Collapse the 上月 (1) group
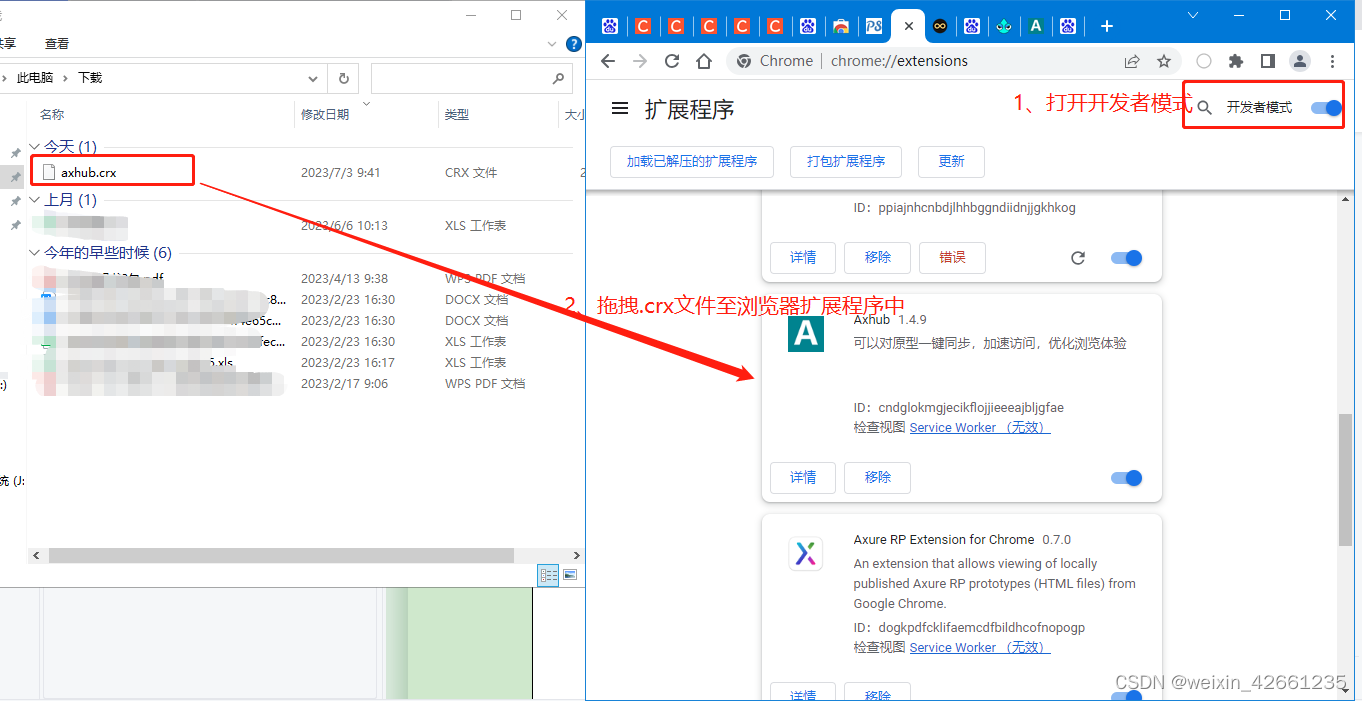The height and width of the screenshot is (701, 1362). click(x=35, y=199)
